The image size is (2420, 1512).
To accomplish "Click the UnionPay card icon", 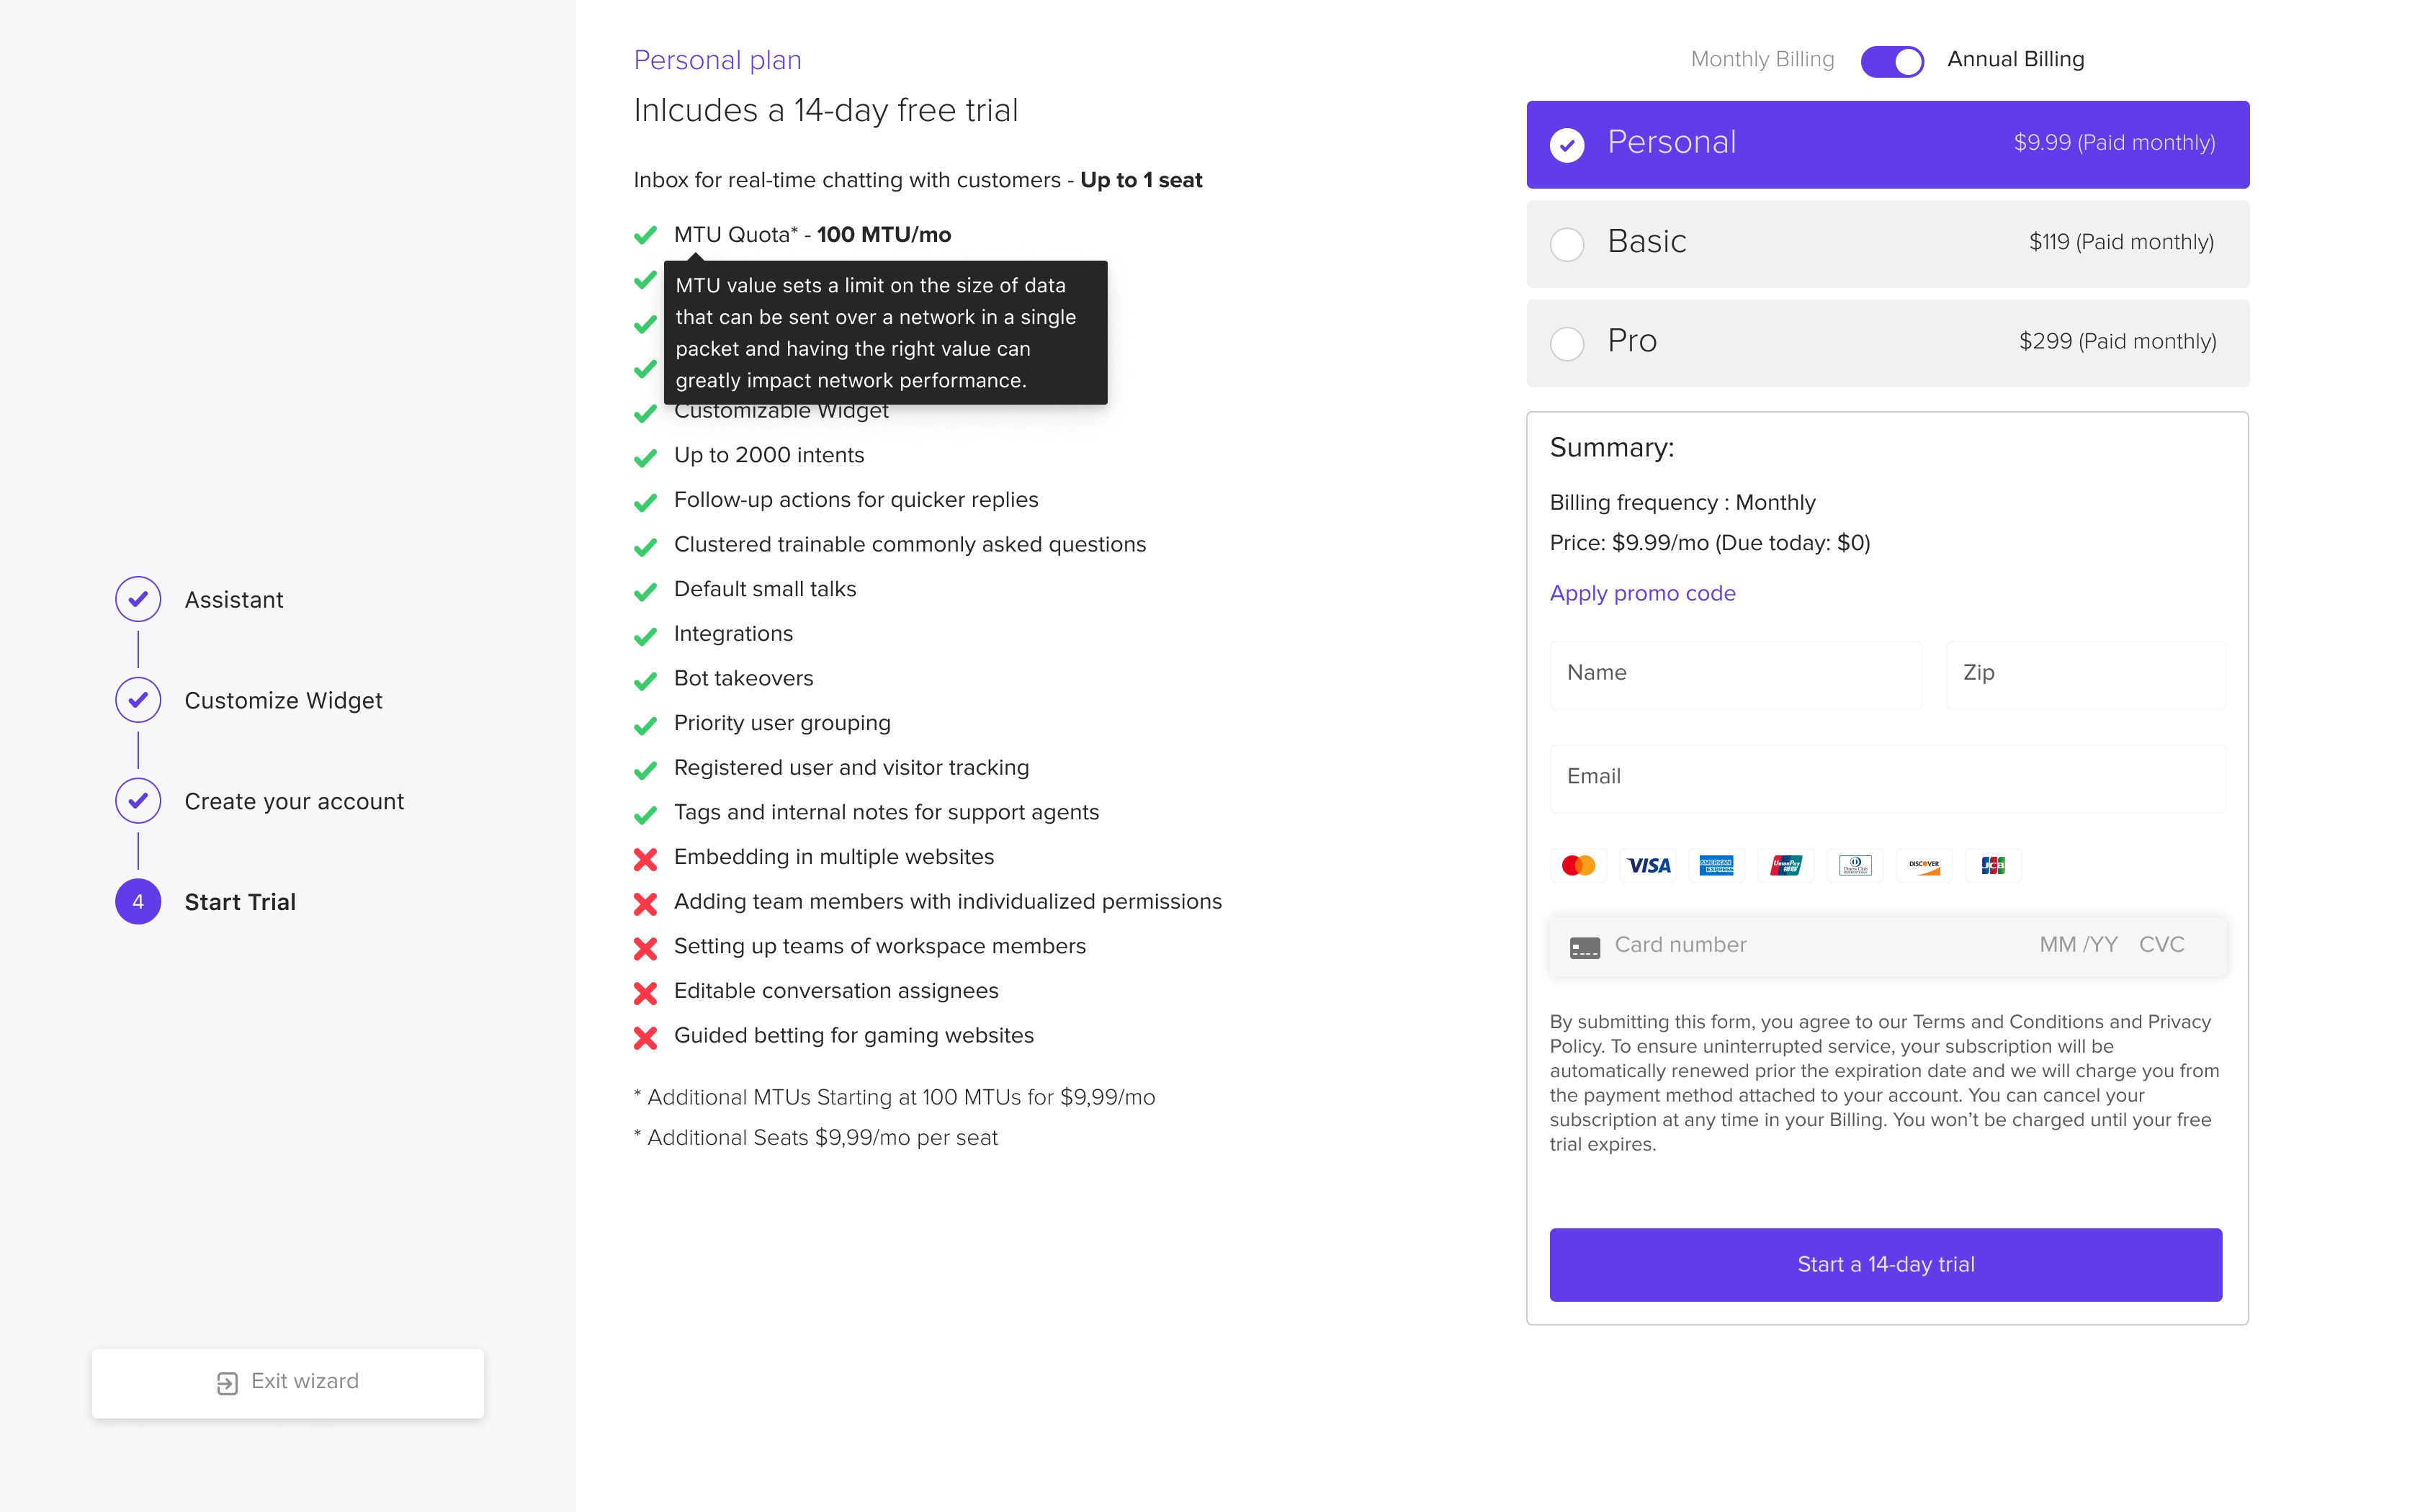I will coord(1786,866).
